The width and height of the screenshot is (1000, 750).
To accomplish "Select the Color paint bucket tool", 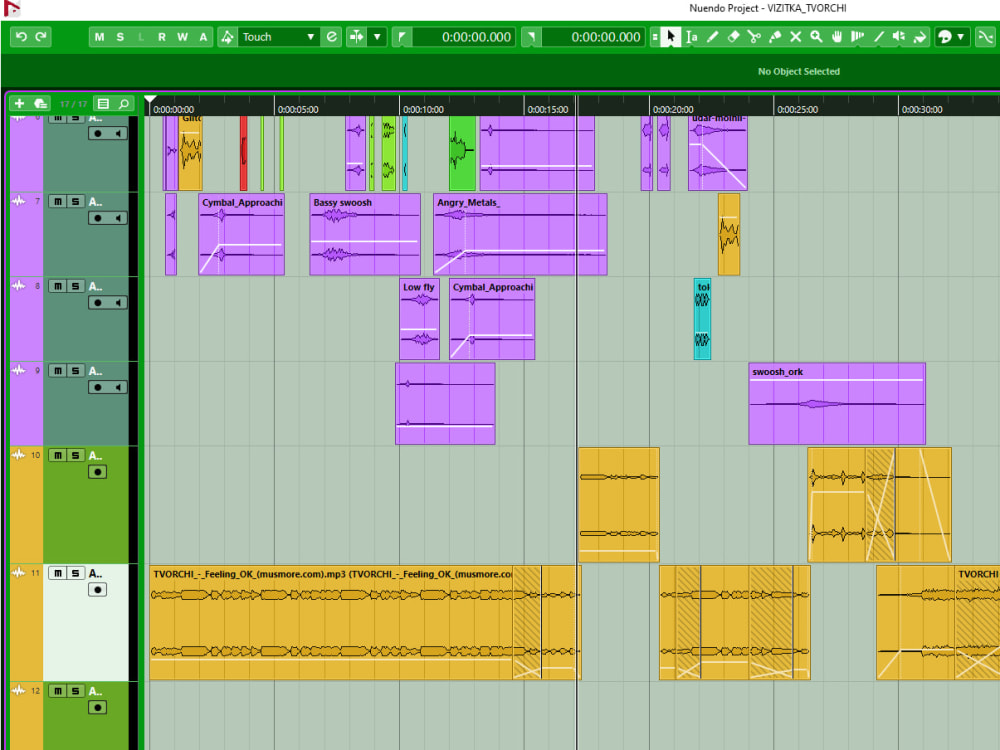I will [920, 37].
